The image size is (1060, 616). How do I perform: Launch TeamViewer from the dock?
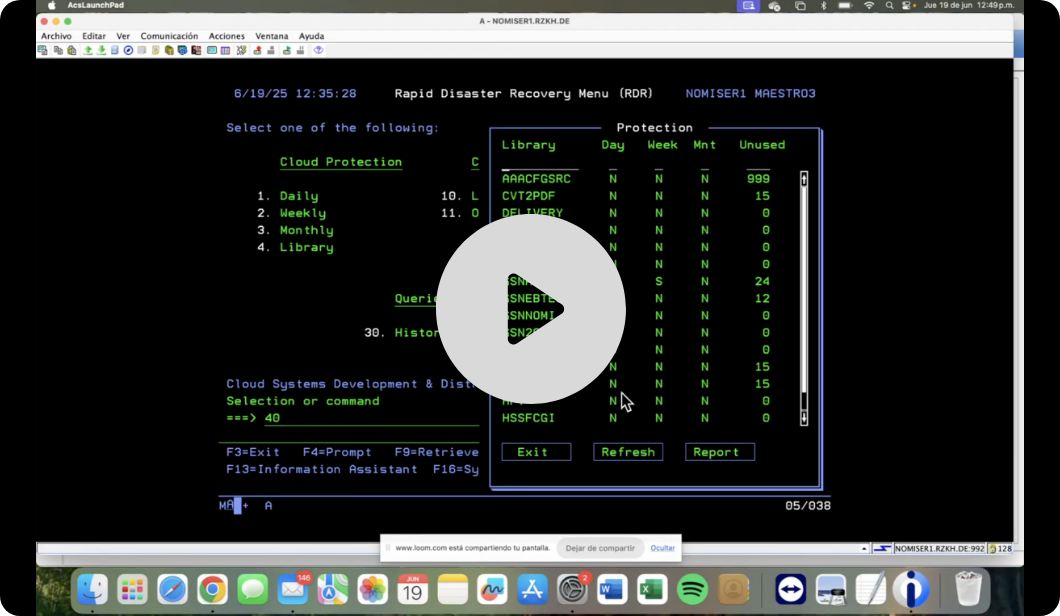click(790, 589)
